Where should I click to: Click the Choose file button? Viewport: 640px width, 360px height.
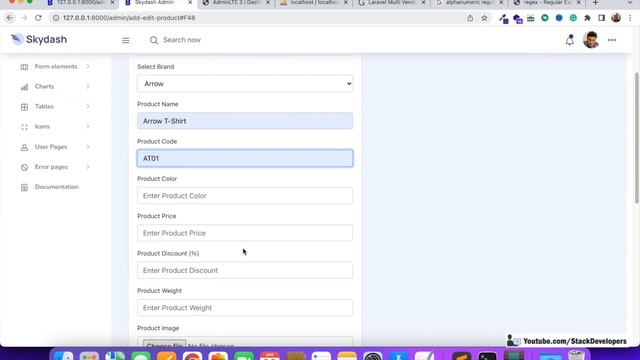click(164, 344)
